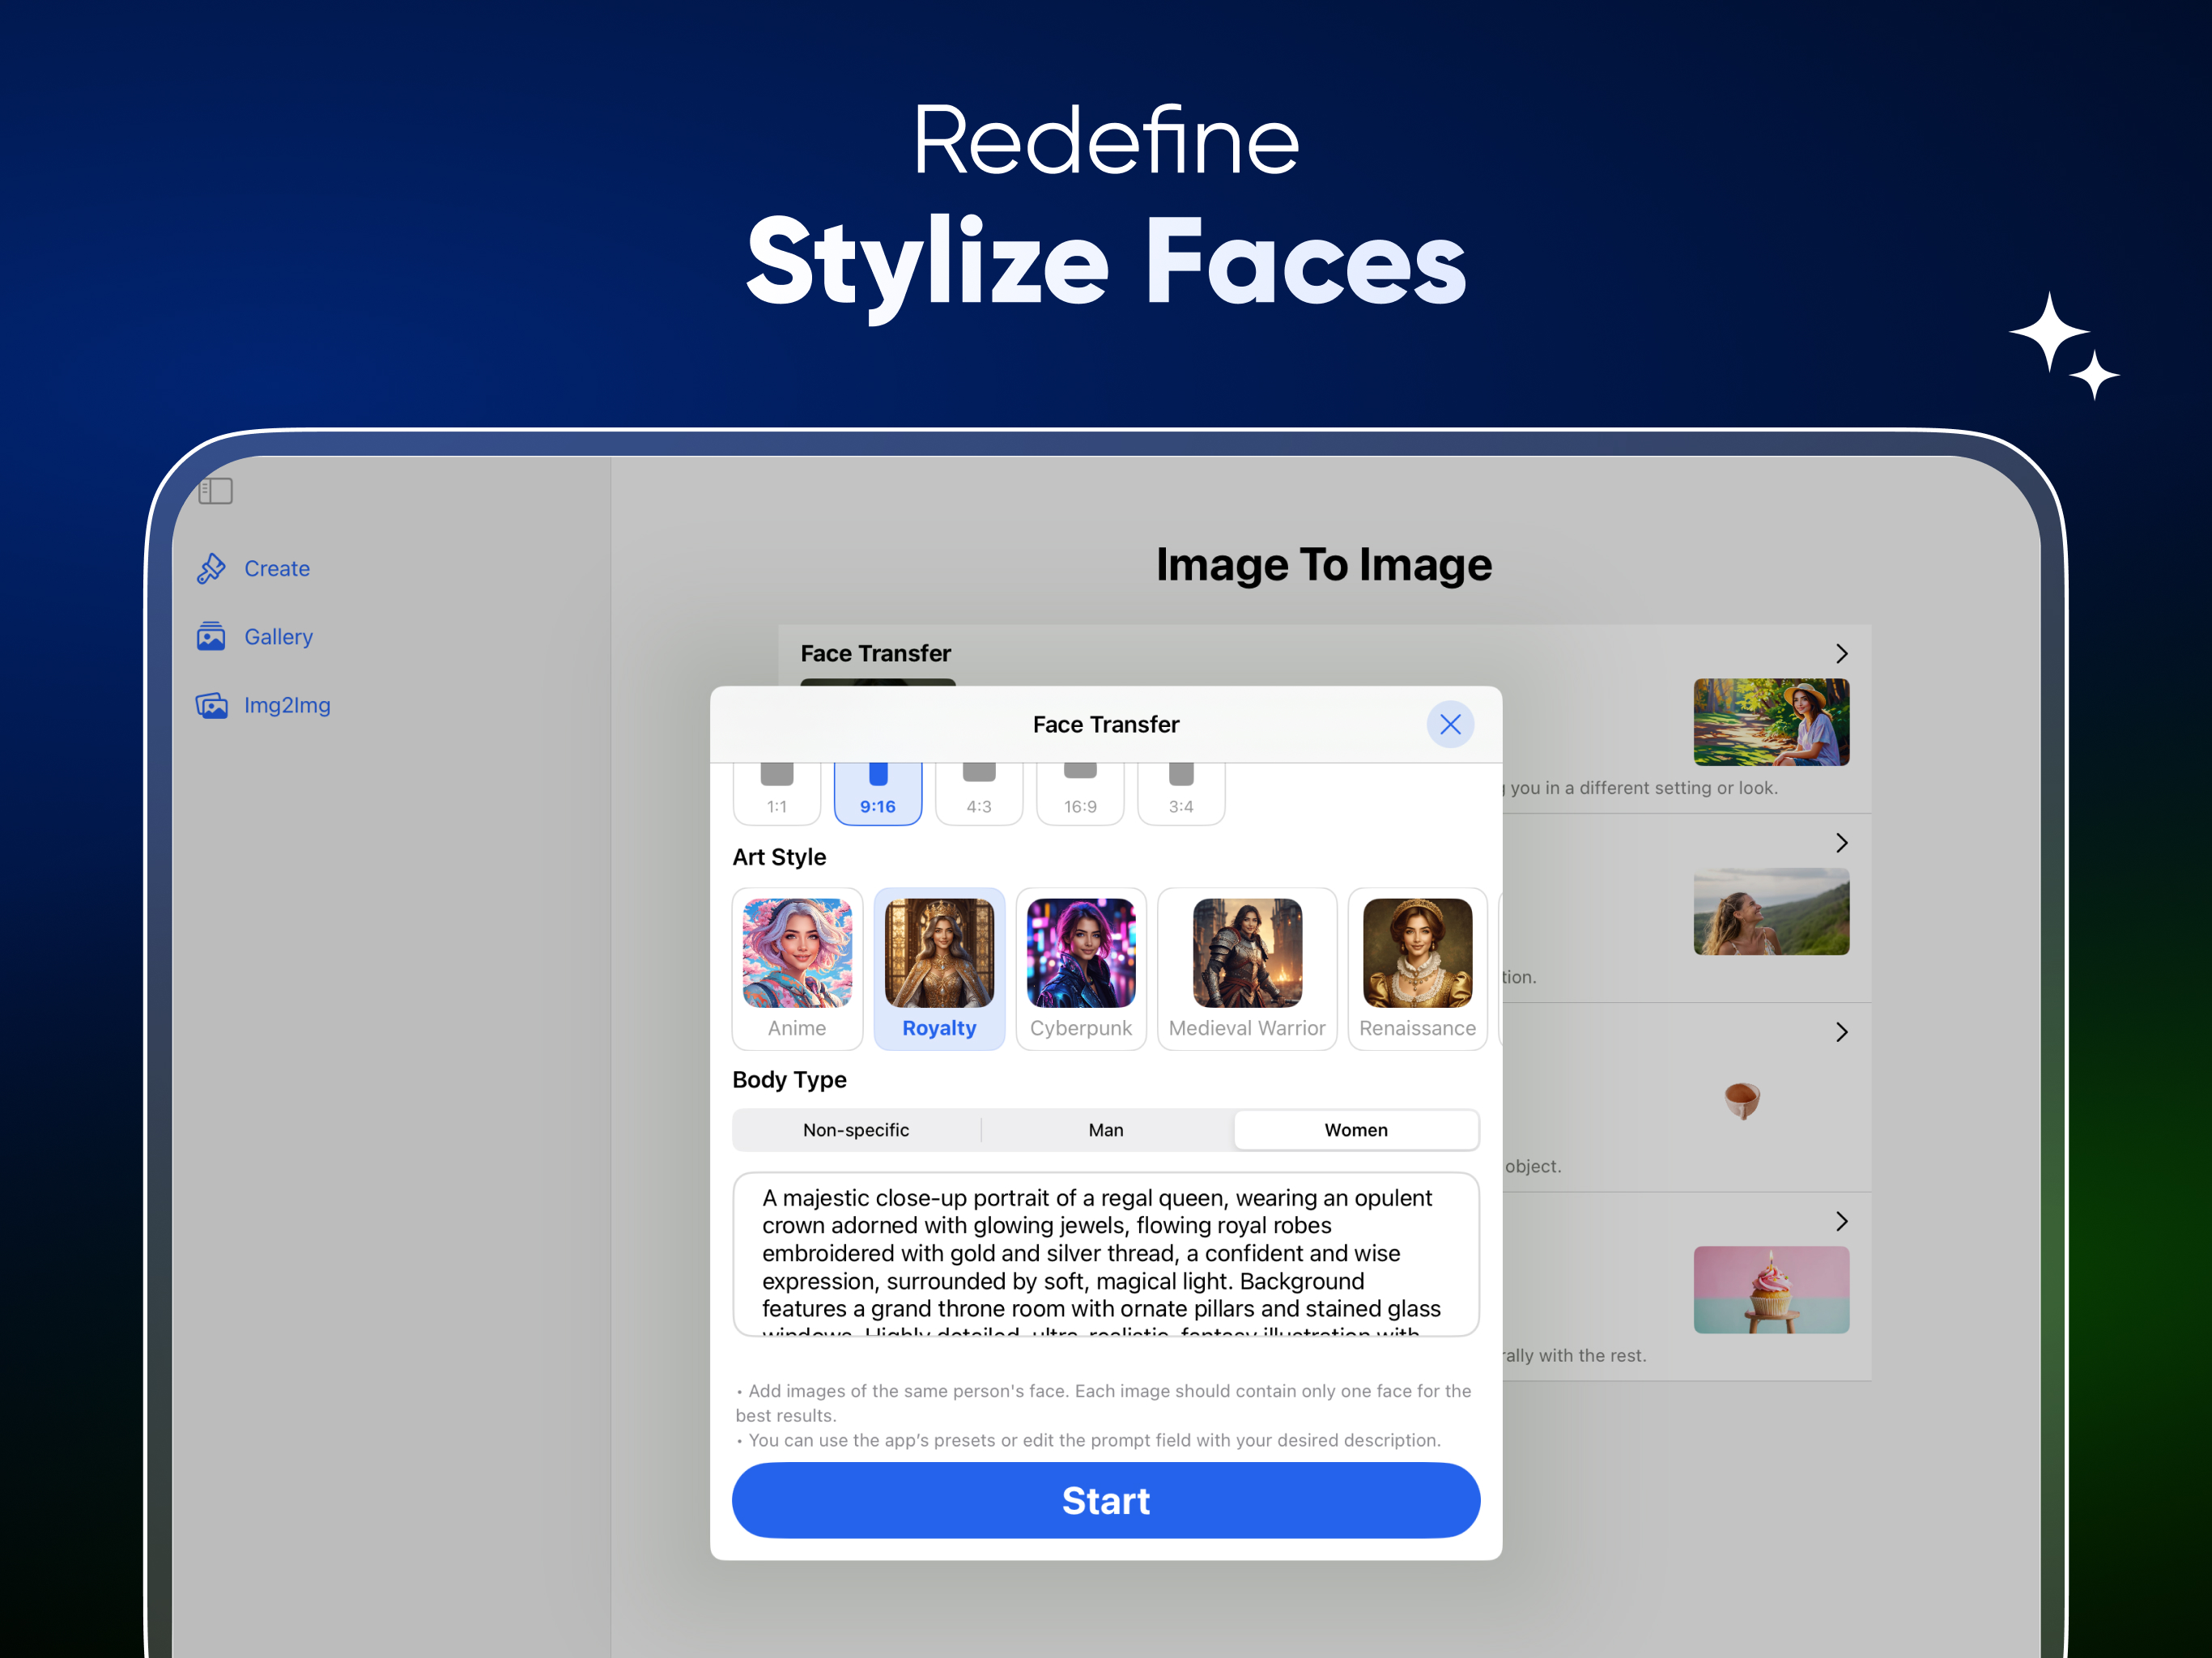Select the Img2Img sidebar icon
This screenshot has height=1658, width=2212.
pos(211,705)
